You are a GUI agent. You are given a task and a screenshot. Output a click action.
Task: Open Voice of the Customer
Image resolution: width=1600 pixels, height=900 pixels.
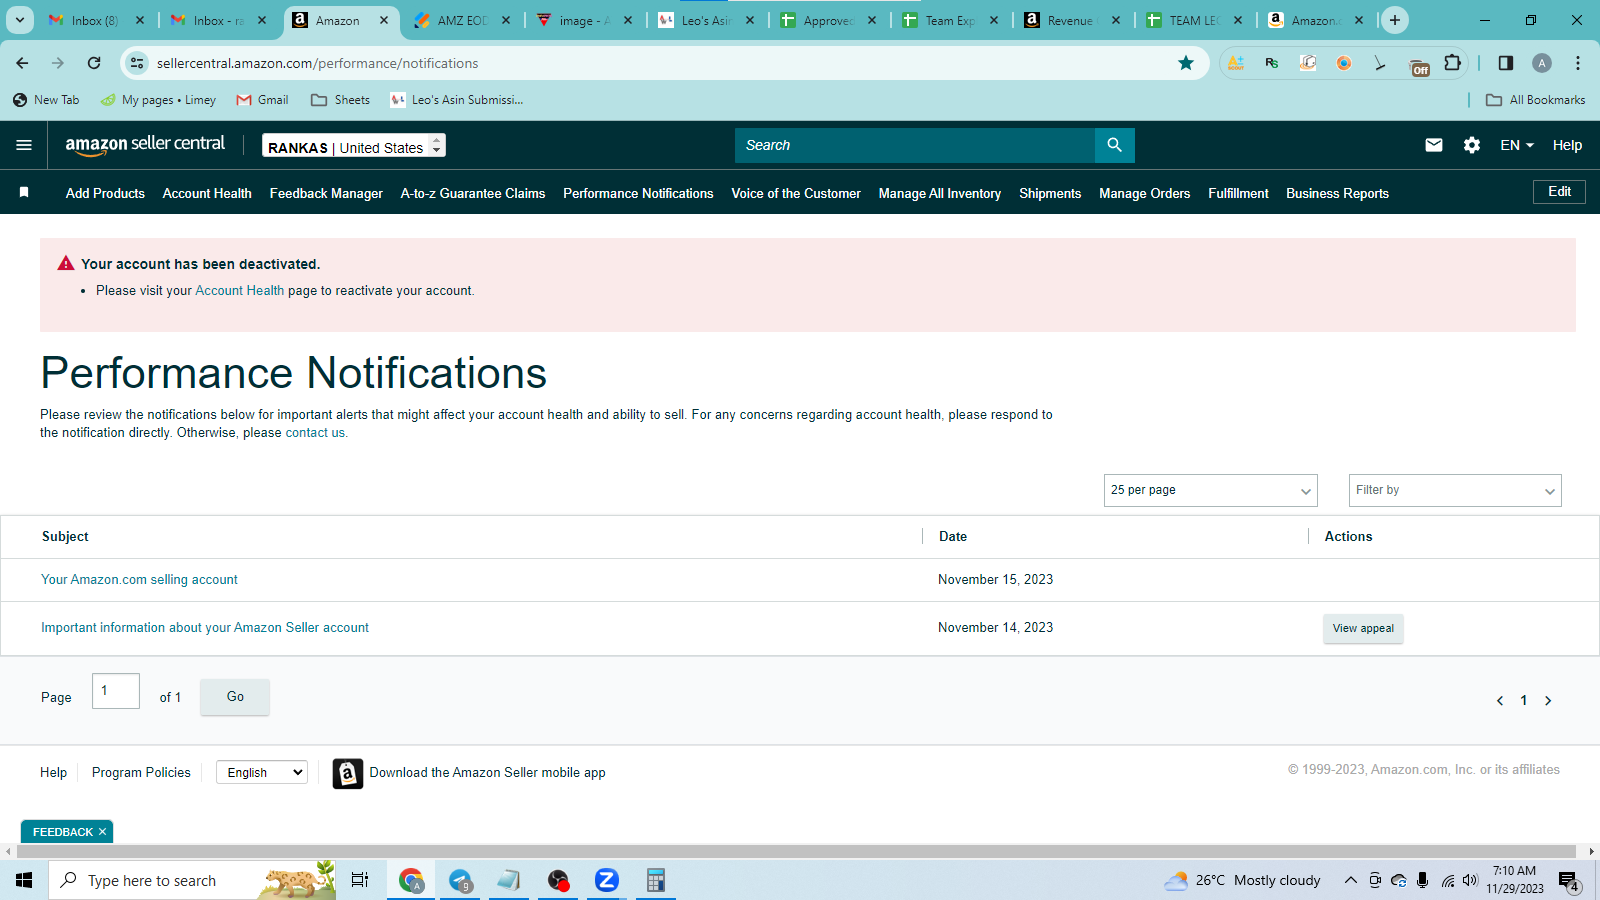[796, 193]
